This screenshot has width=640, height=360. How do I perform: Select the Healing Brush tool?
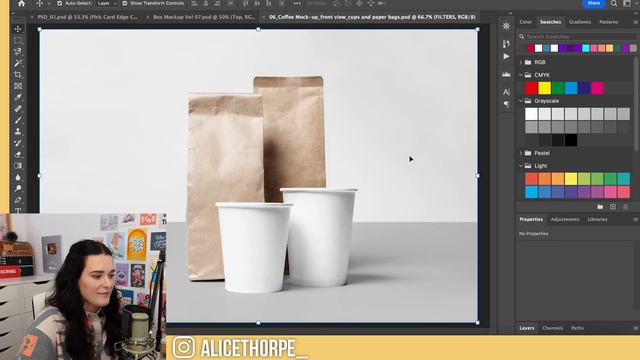click(18, 109)
